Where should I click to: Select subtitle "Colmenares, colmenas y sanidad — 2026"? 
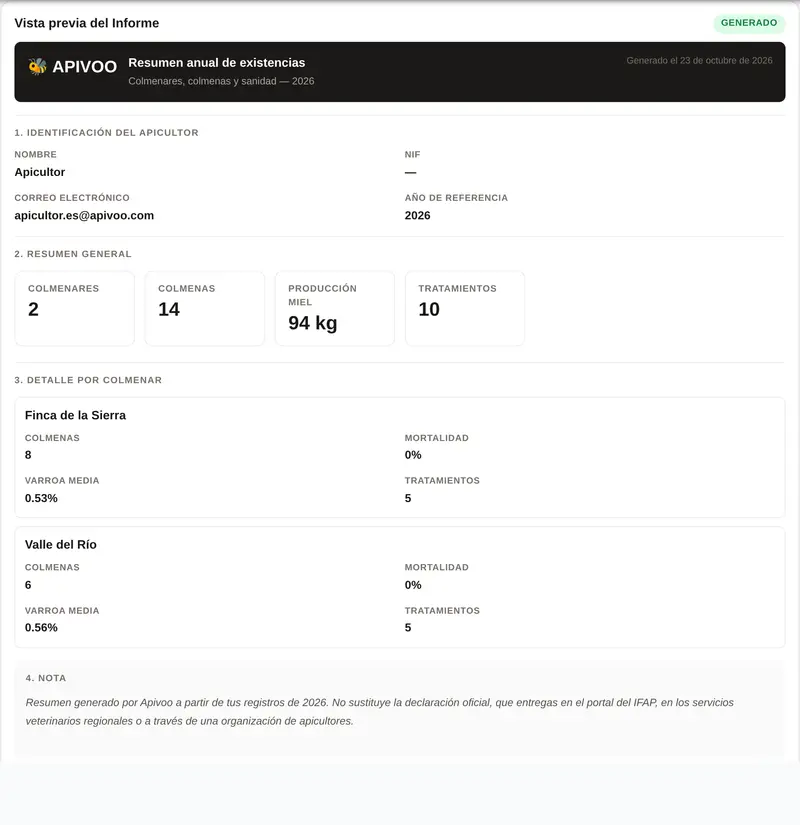click(221, 81)
